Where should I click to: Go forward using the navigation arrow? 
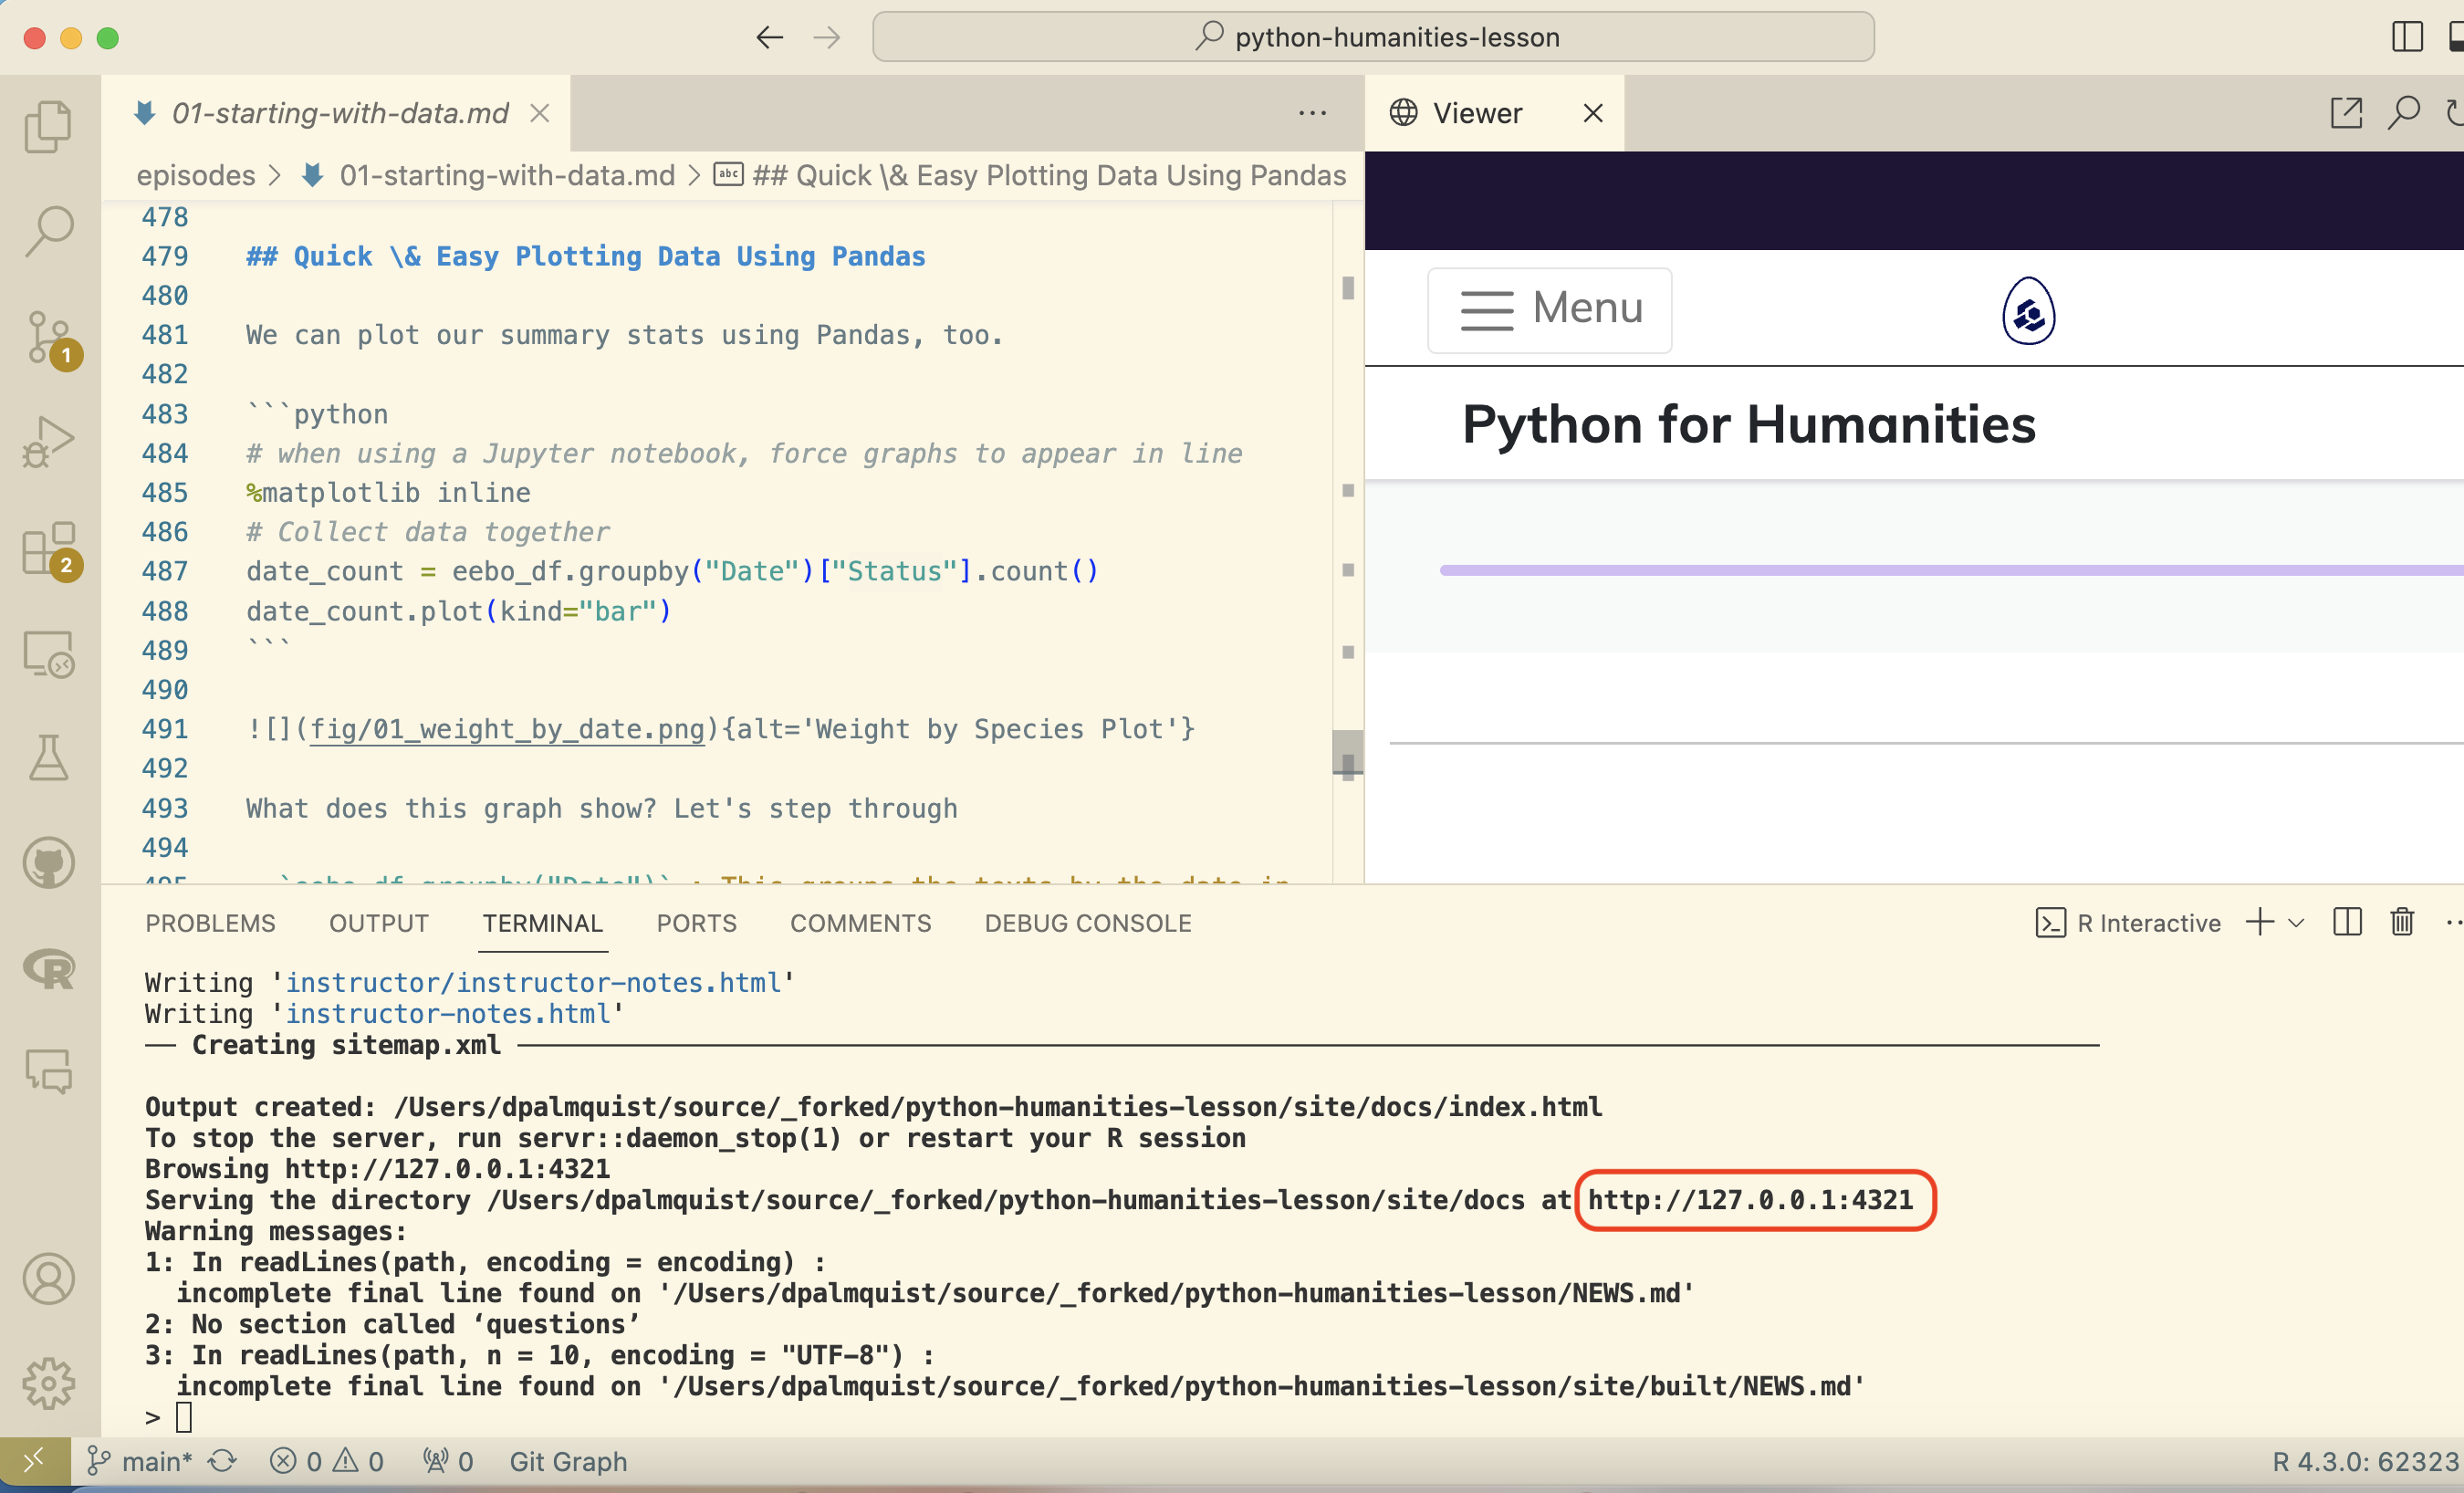[826, 38]
